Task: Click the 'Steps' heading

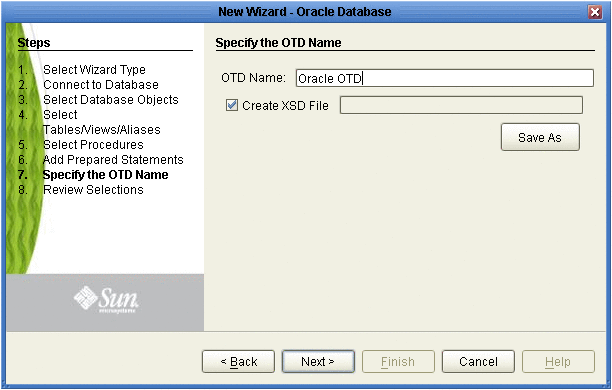Action: 34,43
